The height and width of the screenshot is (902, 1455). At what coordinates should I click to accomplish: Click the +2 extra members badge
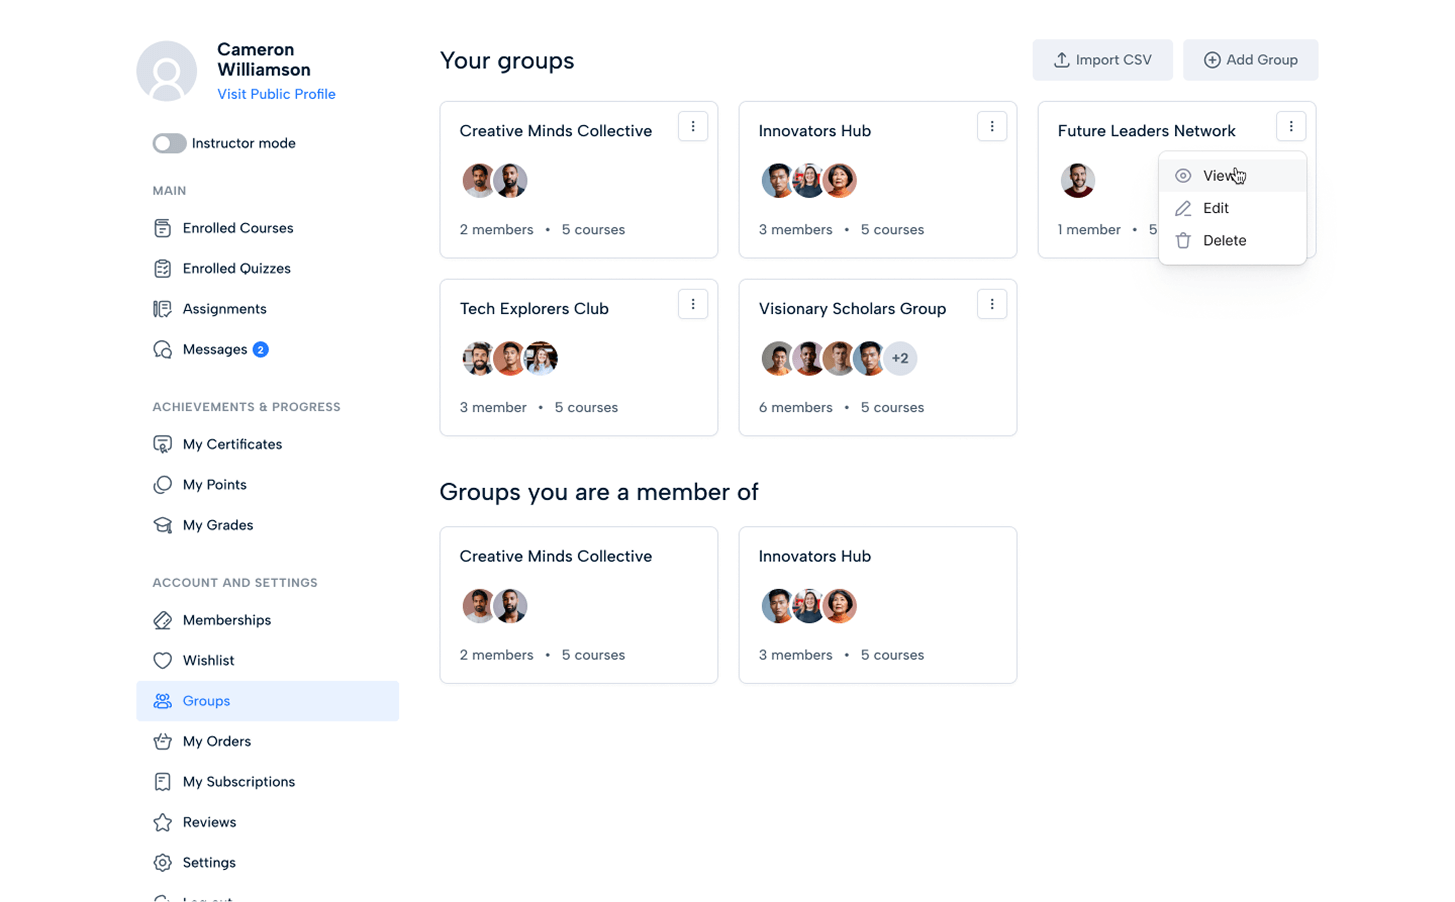coord(900,358)
